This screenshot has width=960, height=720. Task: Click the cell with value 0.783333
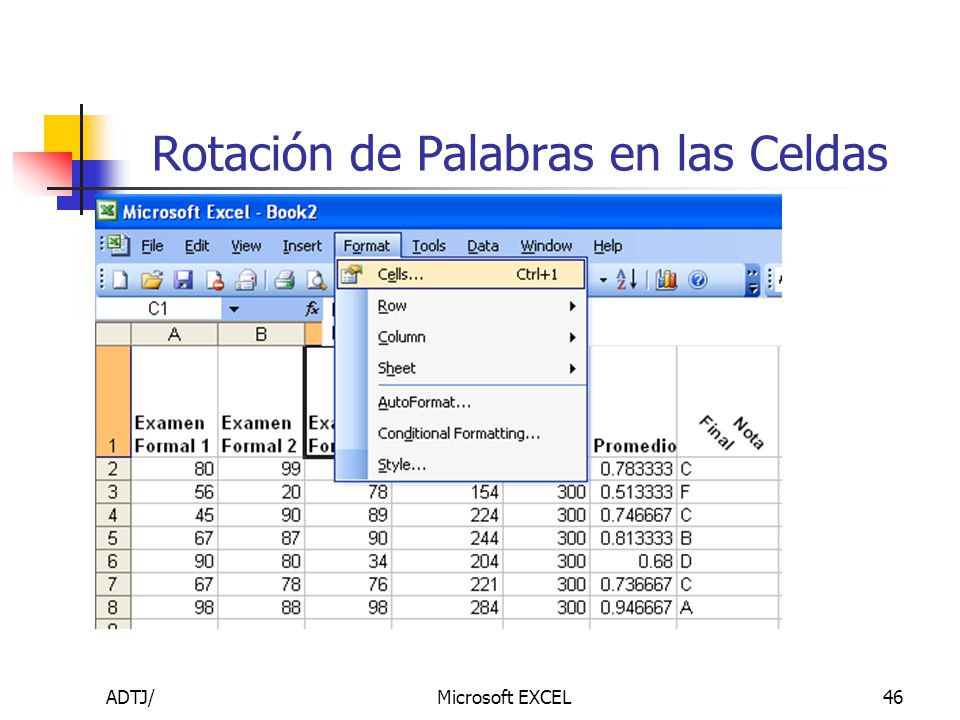click(633, 469)
